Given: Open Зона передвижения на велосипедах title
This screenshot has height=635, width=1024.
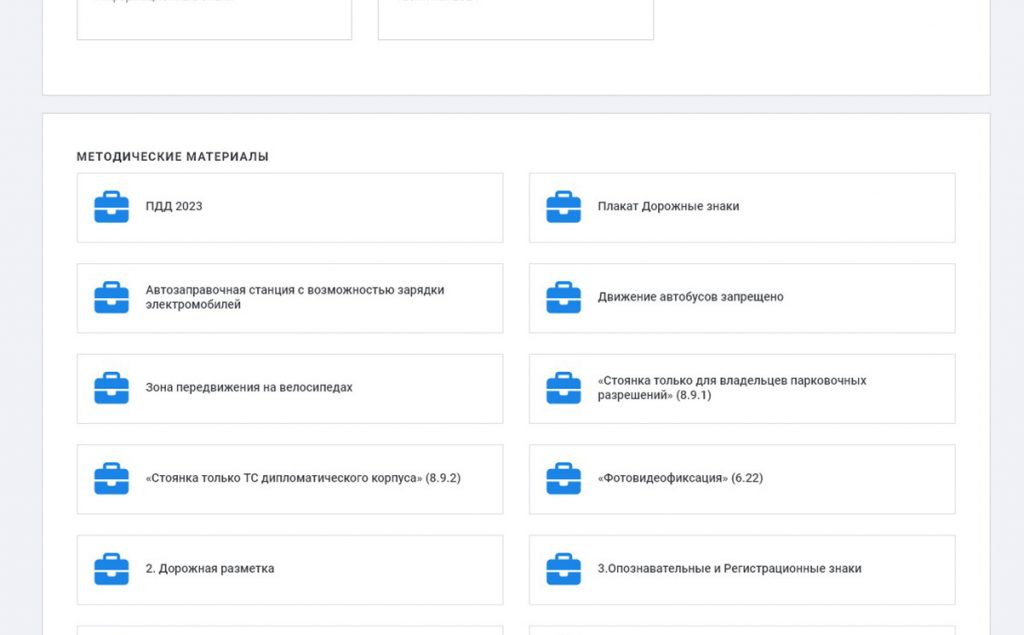Looking at the screenshot, I should pos(249,388).
